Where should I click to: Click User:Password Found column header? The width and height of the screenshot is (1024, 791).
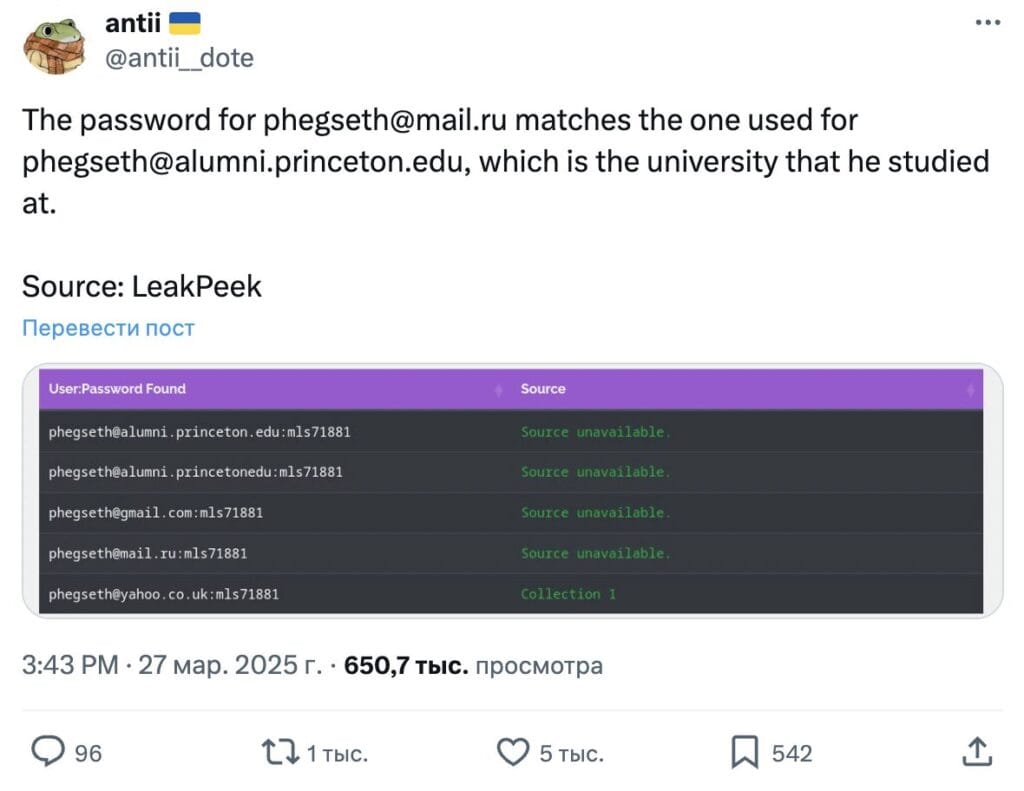pyautogui.click(x=117, y=389)
